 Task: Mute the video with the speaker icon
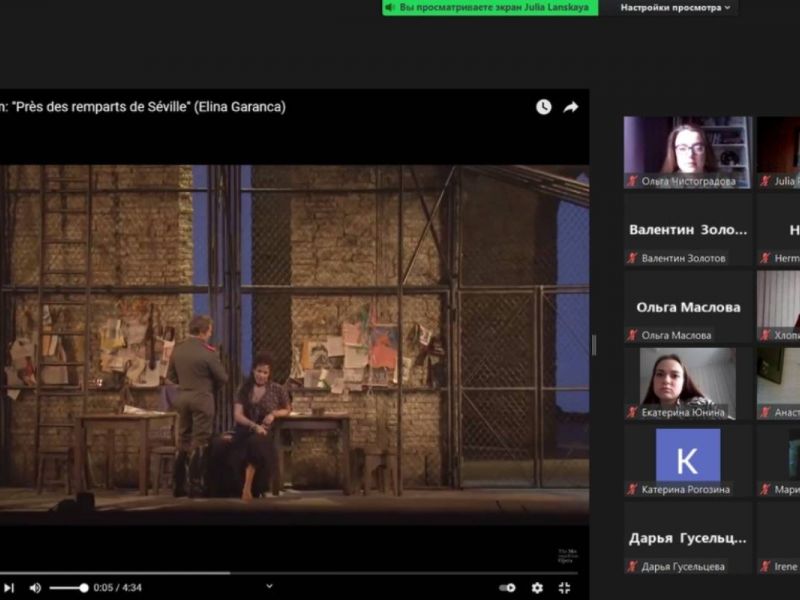pos(35,588)
